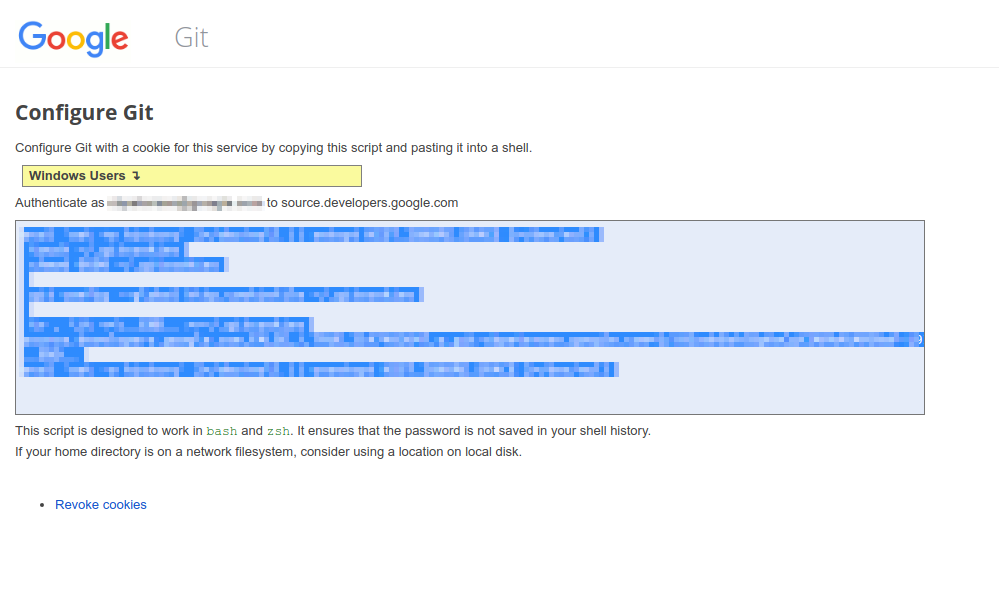Open the Revoke cookies link
The width and height of the screenshot is (999, 613).
point(101,505)
